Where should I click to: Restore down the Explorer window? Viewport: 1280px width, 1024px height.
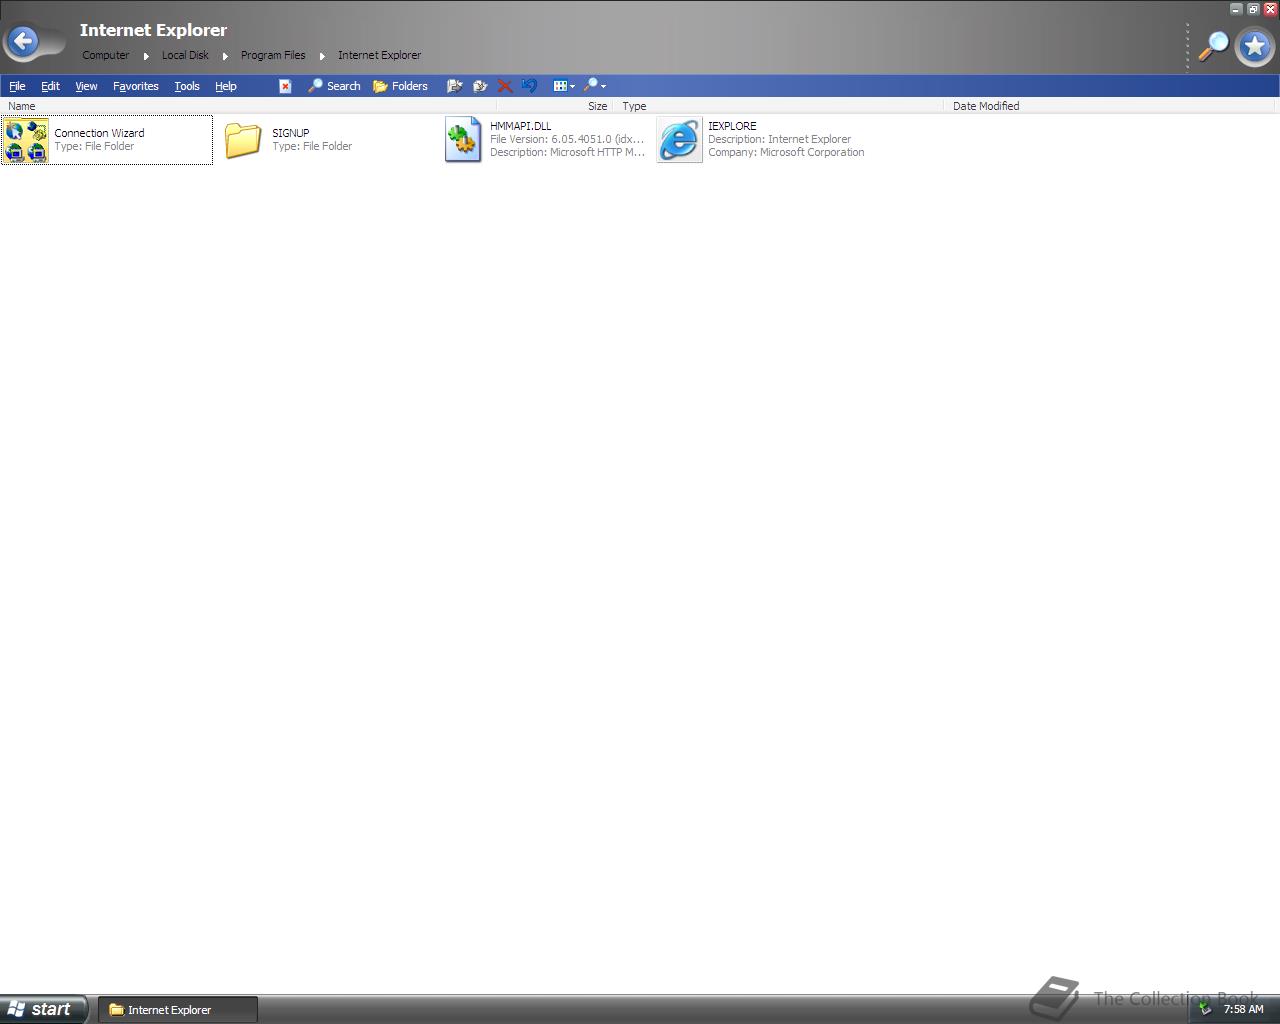click(1253, 9)
